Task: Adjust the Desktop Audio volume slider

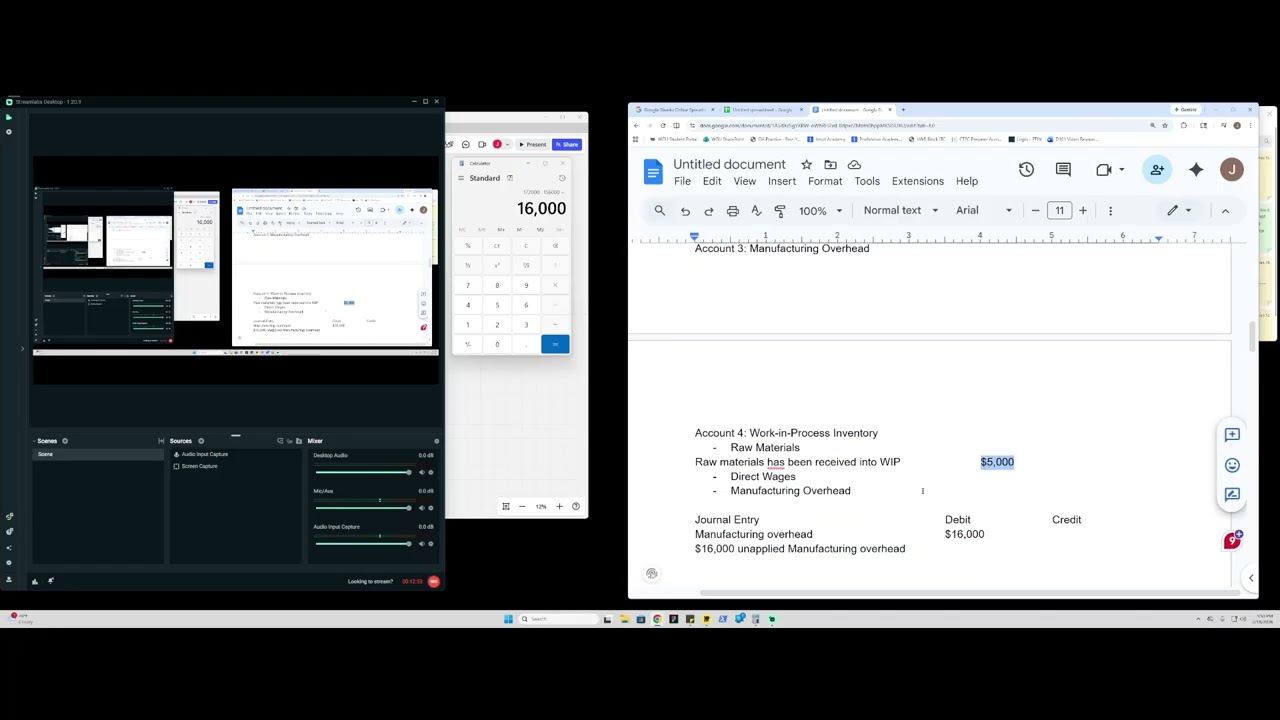Action: 362,472
